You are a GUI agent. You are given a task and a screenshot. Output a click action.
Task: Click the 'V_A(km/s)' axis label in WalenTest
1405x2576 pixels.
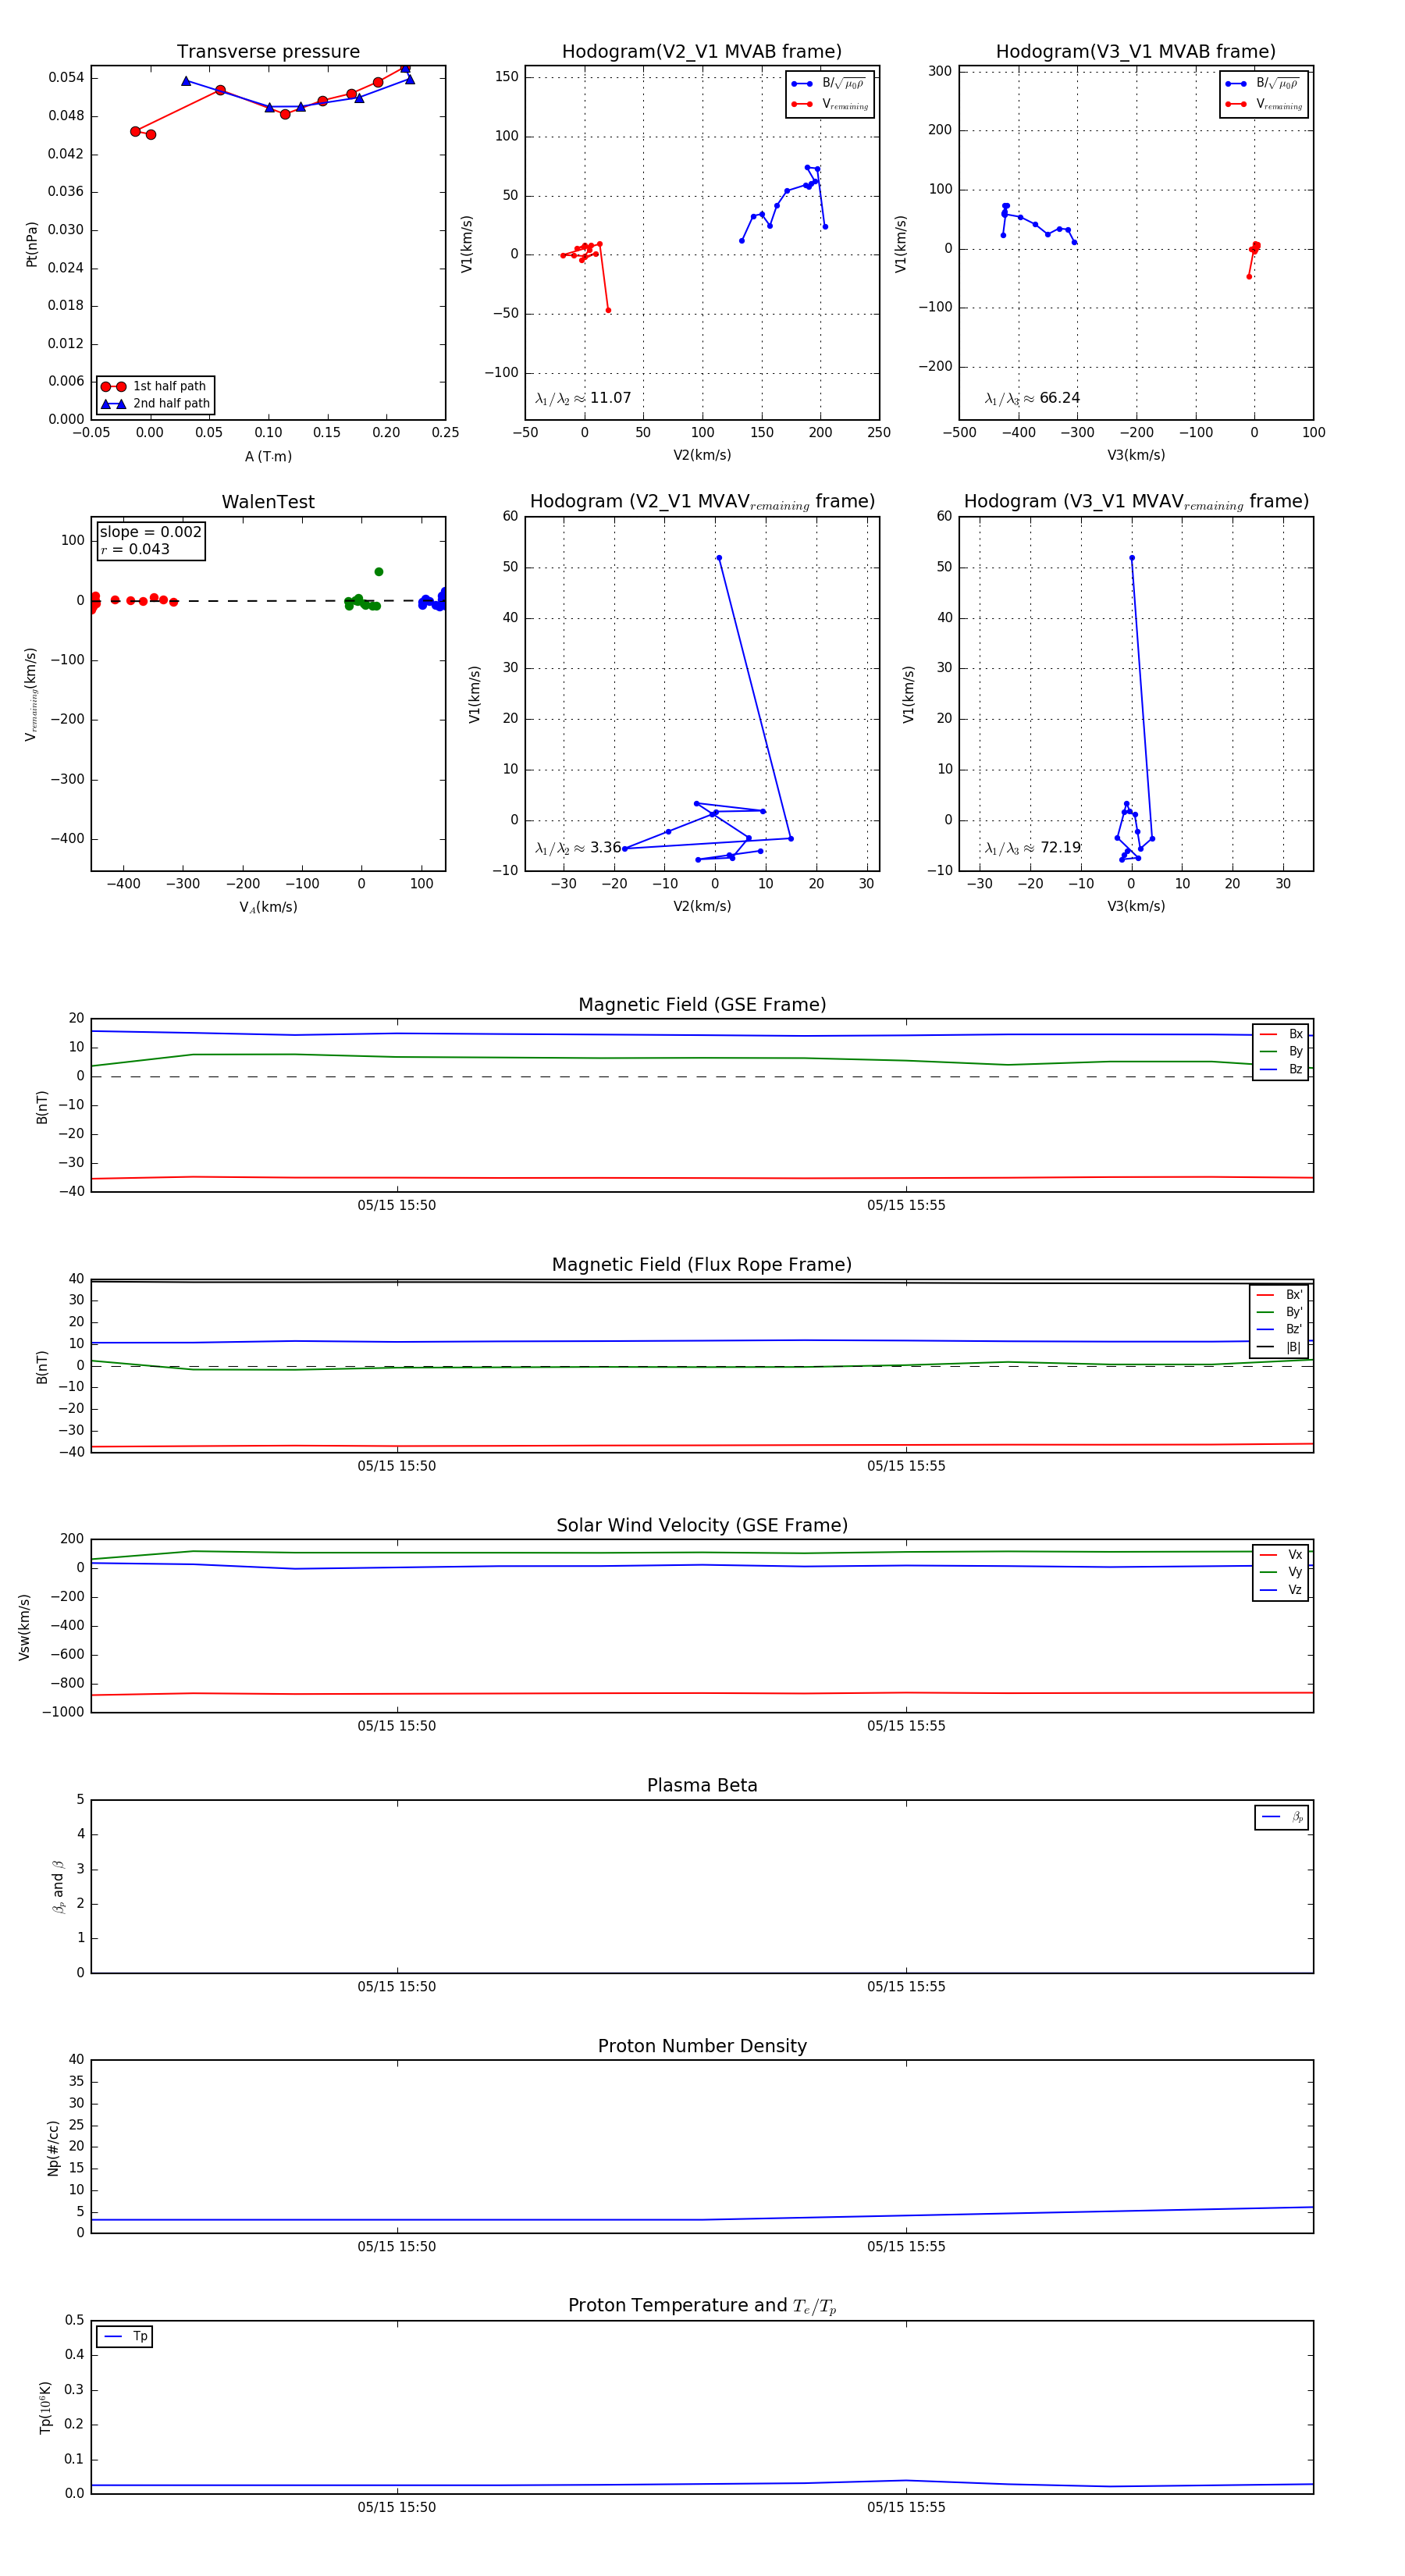pyautogui.click(x=268, y=907)
